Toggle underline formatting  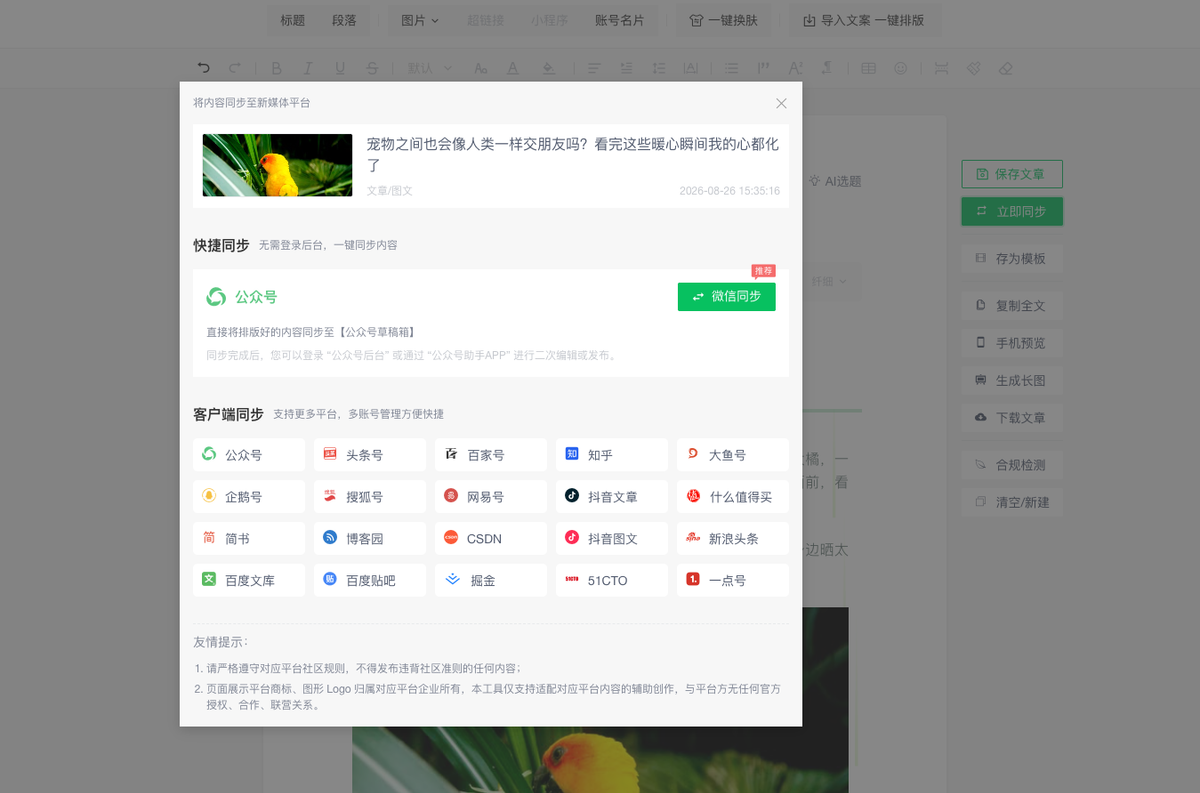(x=340, y=68)
